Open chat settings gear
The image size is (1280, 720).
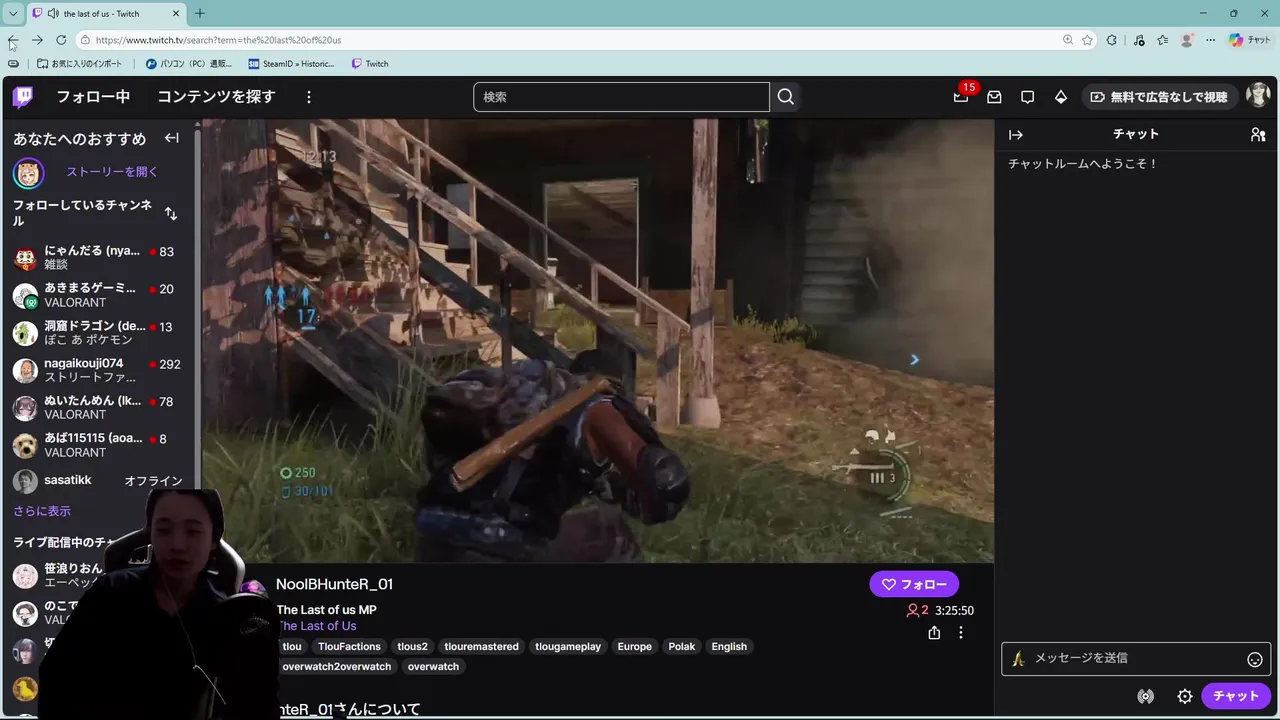click(1185, 696)
